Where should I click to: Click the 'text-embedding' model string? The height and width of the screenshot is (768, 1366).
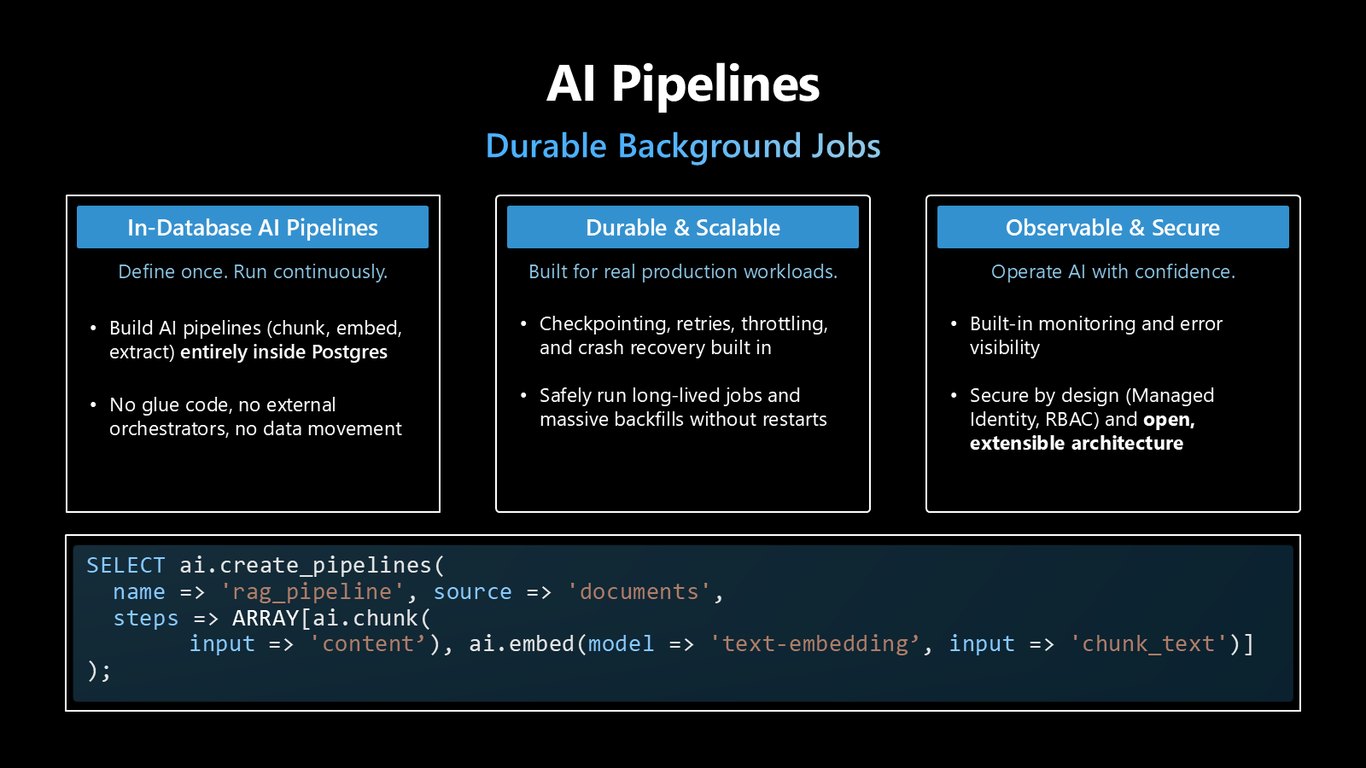pos(815,643)
